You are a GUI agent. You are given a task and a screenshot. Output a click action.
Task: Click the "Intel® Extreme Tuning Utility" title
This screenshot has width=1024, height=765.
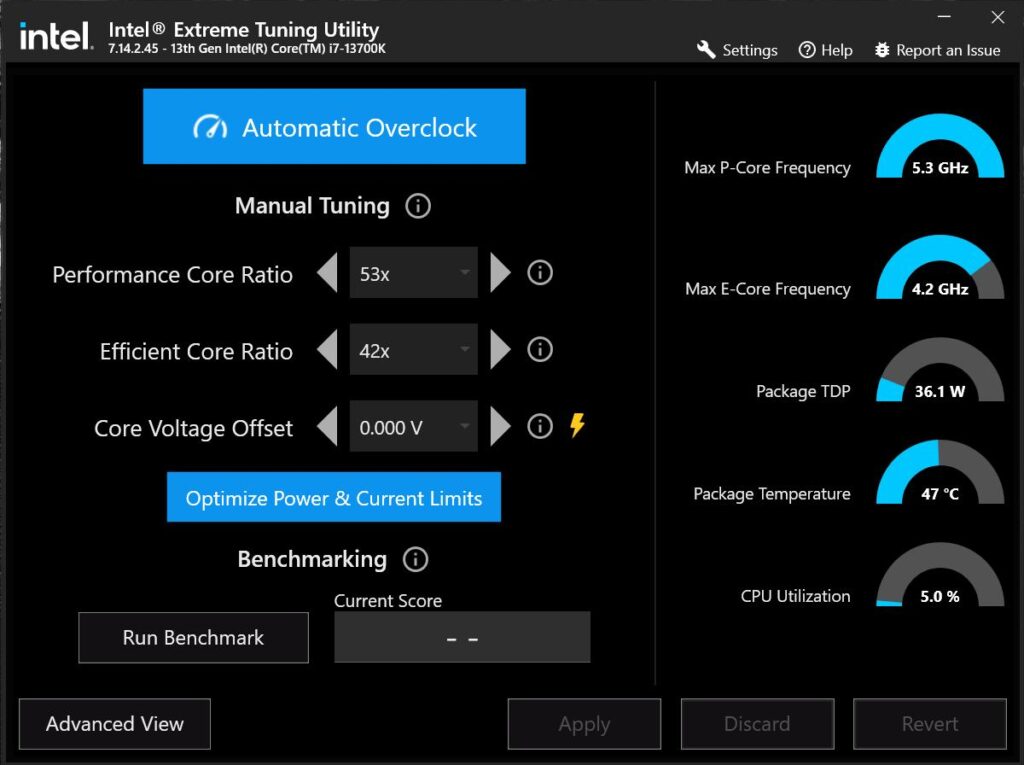[244, 29]
